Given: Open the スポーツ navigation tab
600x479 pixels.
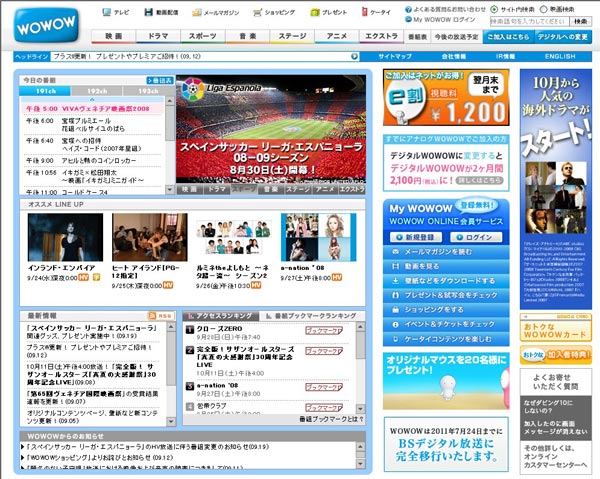Looking at the screenshot, I should pos(202,36).
